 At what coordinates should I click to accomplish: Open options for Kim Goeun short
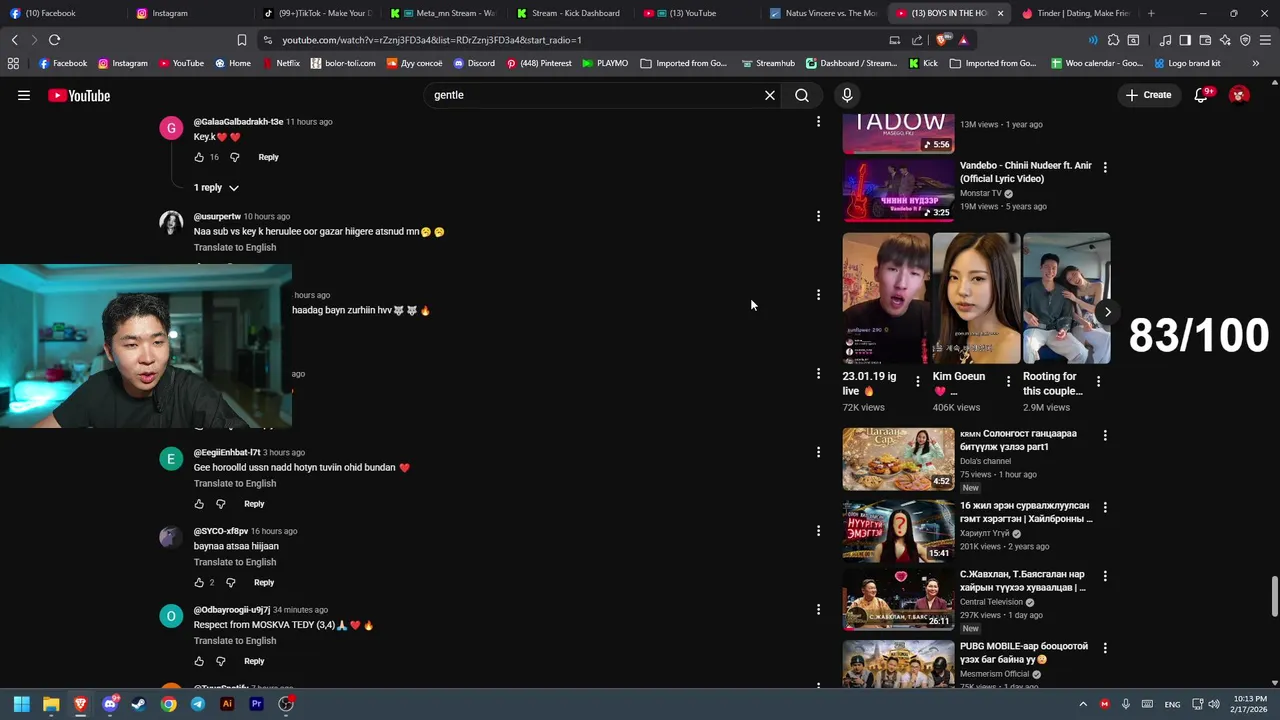pyautogui.click(x=1008, y=381)
